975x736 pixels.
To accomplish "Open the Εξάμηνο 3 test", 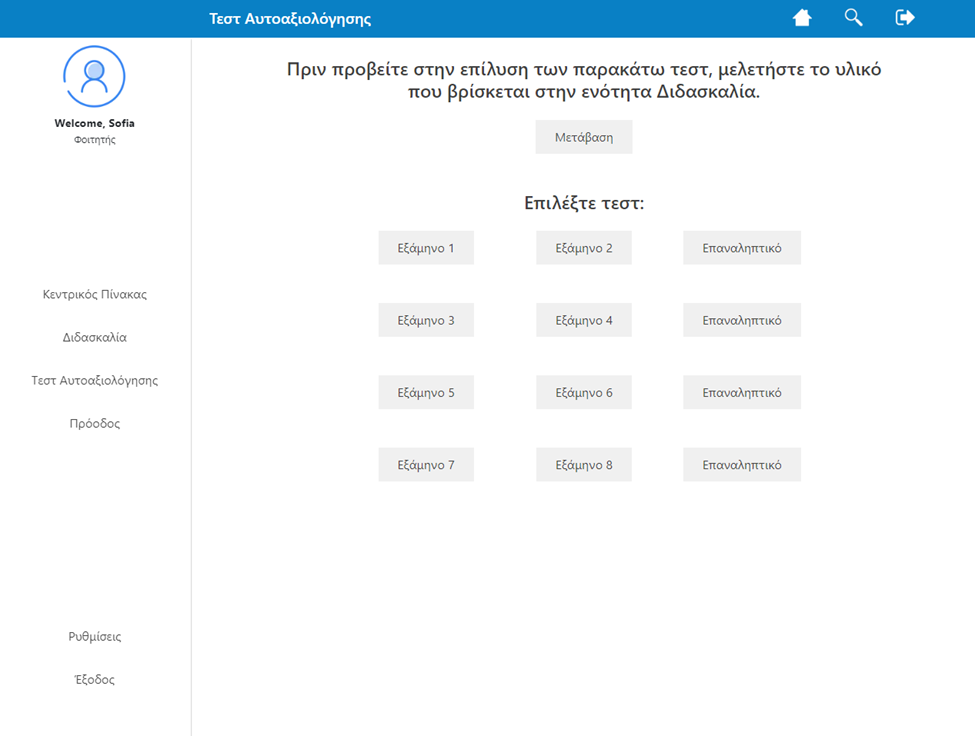I will pyautogui.click(x=426, y=319).
